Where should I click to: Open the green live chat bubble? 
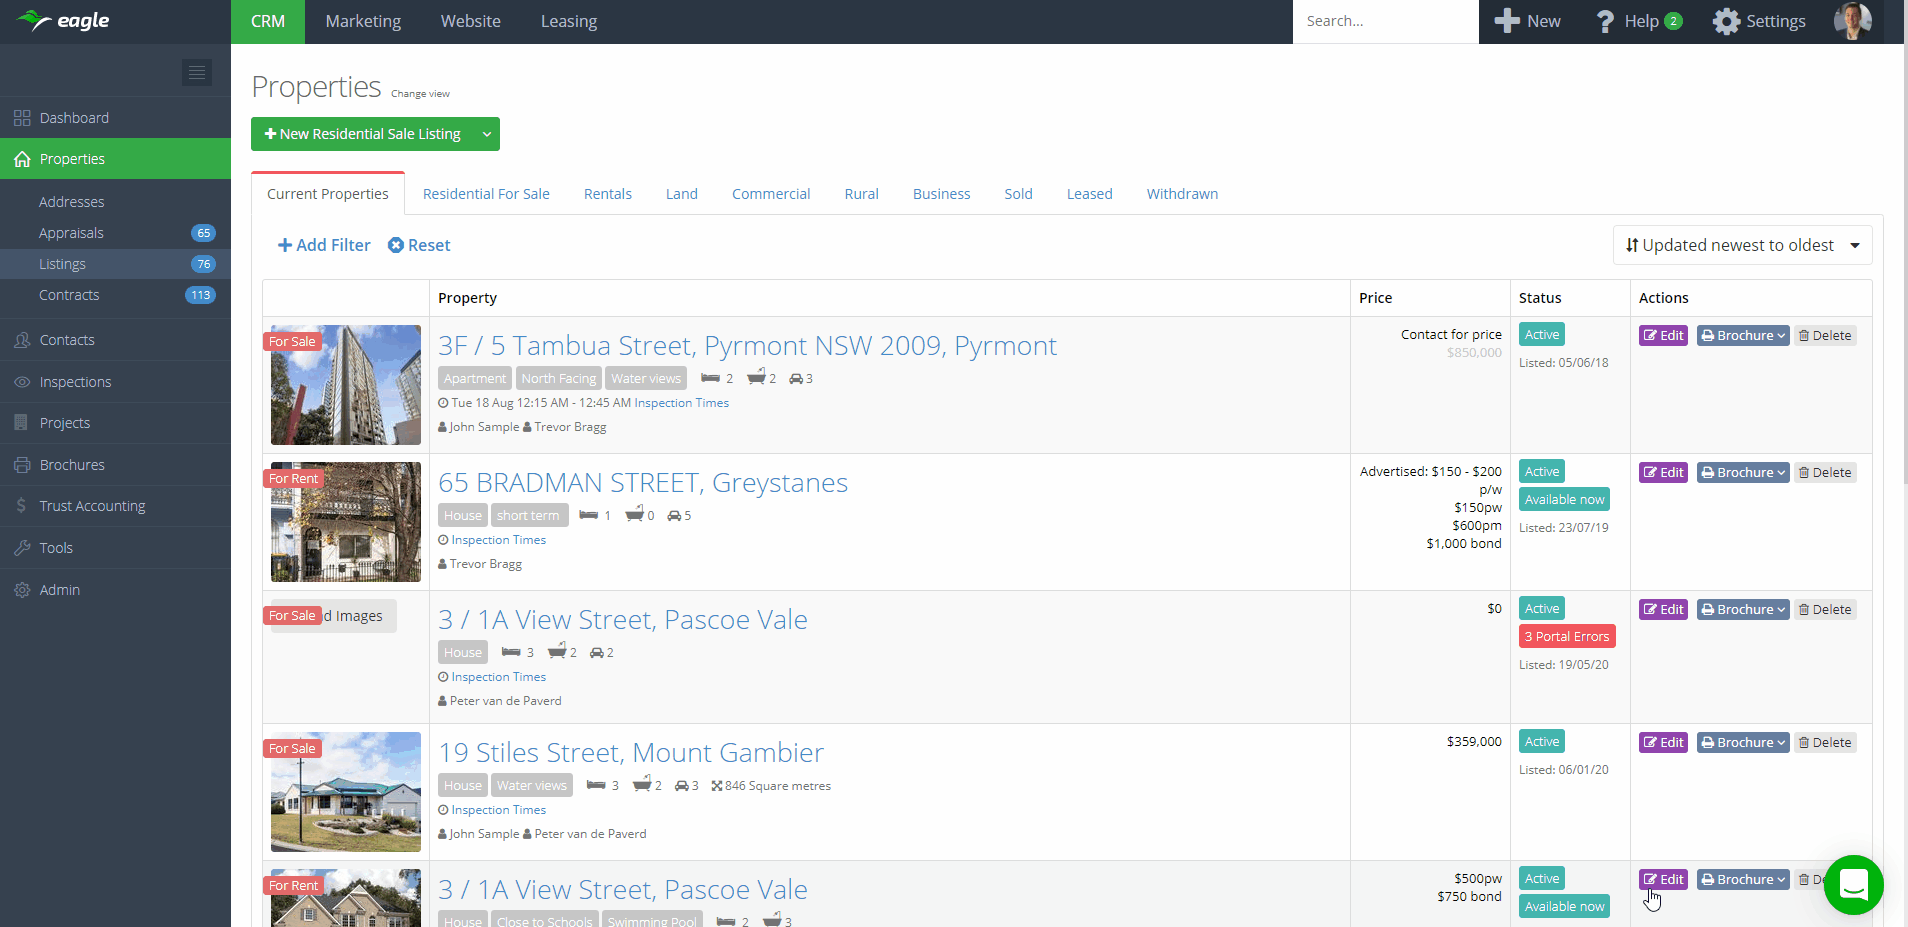pos(1853,885)
